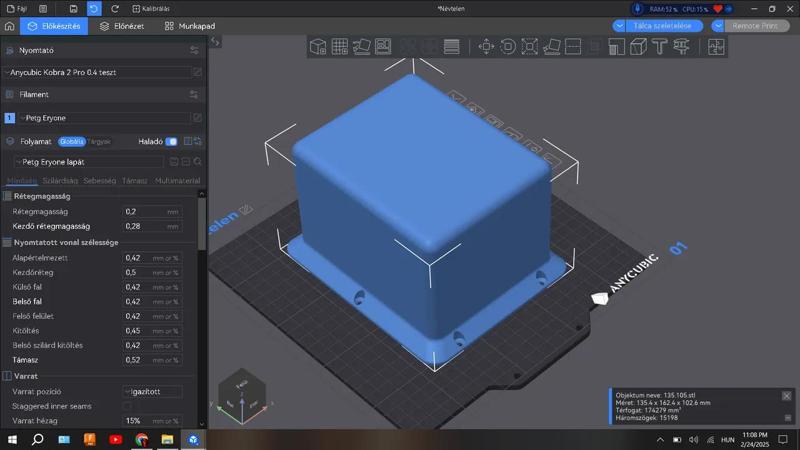Viewport: 800px width, 450px height.
Task: Click the Add plate grid icon
Action: 339,47
